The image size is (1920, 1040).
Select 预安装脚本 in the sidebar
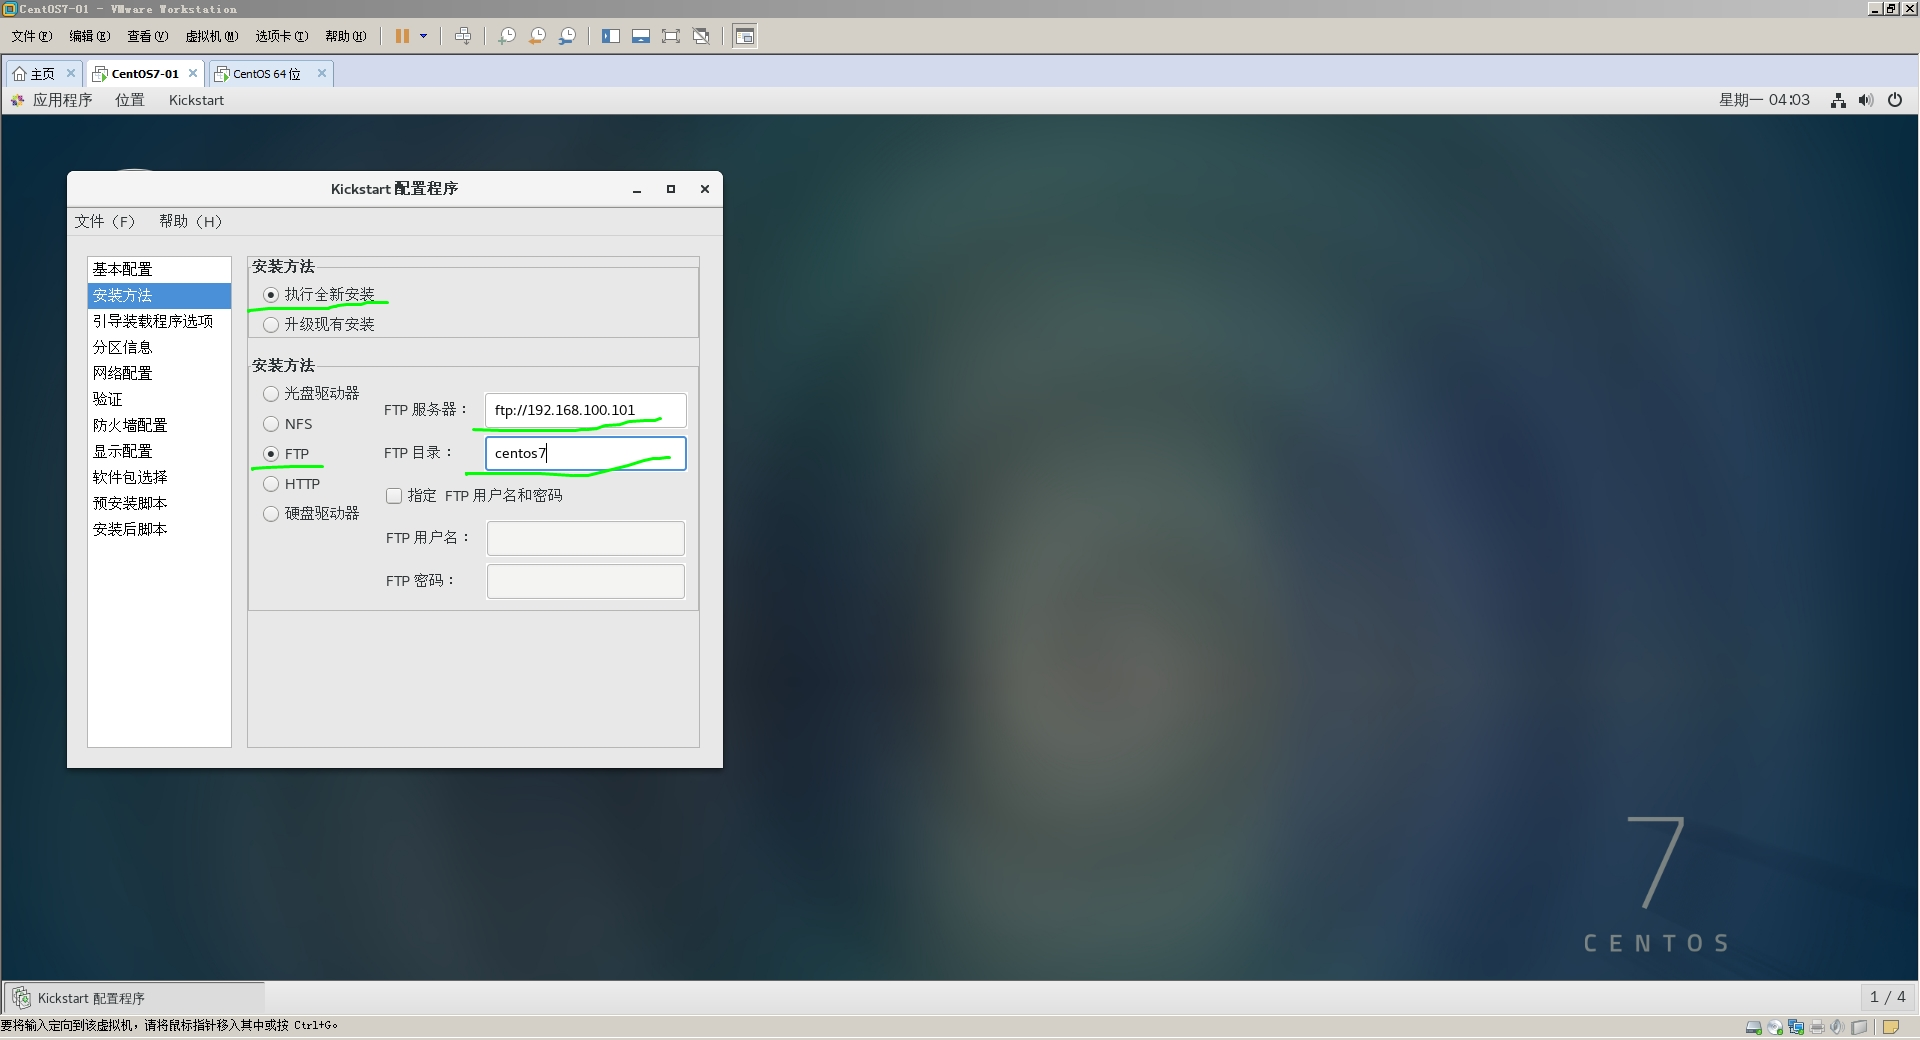coord(159,503)
